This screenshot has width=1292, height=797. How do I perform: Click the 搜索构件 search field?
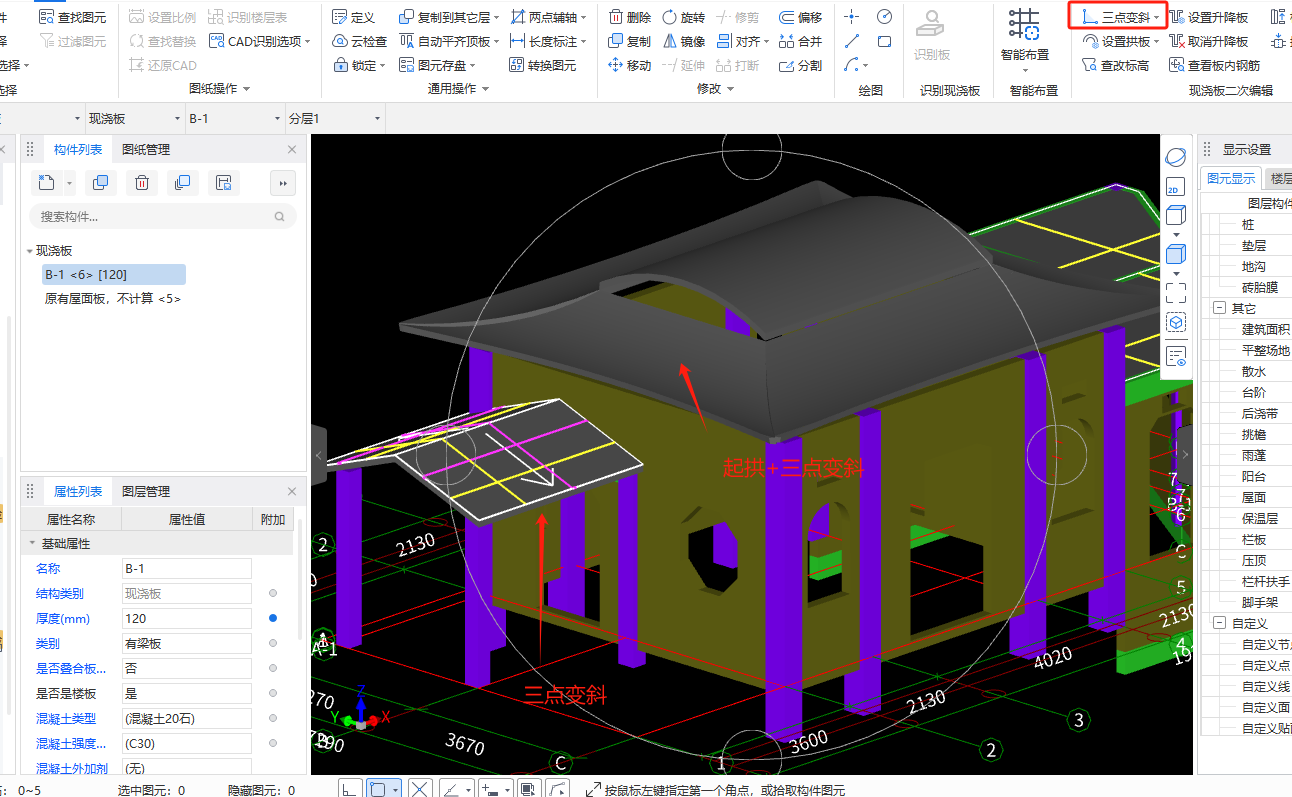click(x=162, y=216)
